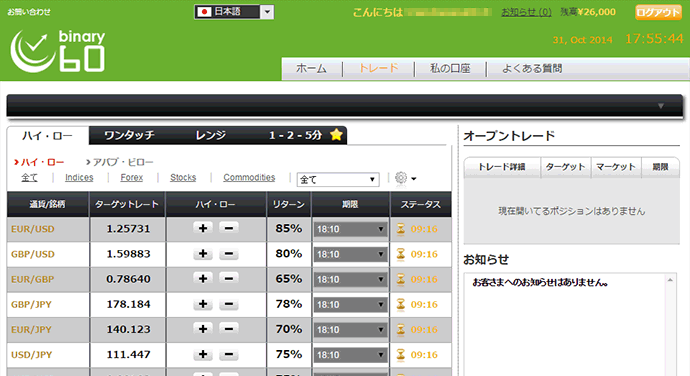Image resolution: width=690 pixels, height=376 pixels.
Task: Open the お知らせ (0) link
Action: pos(526,12)
